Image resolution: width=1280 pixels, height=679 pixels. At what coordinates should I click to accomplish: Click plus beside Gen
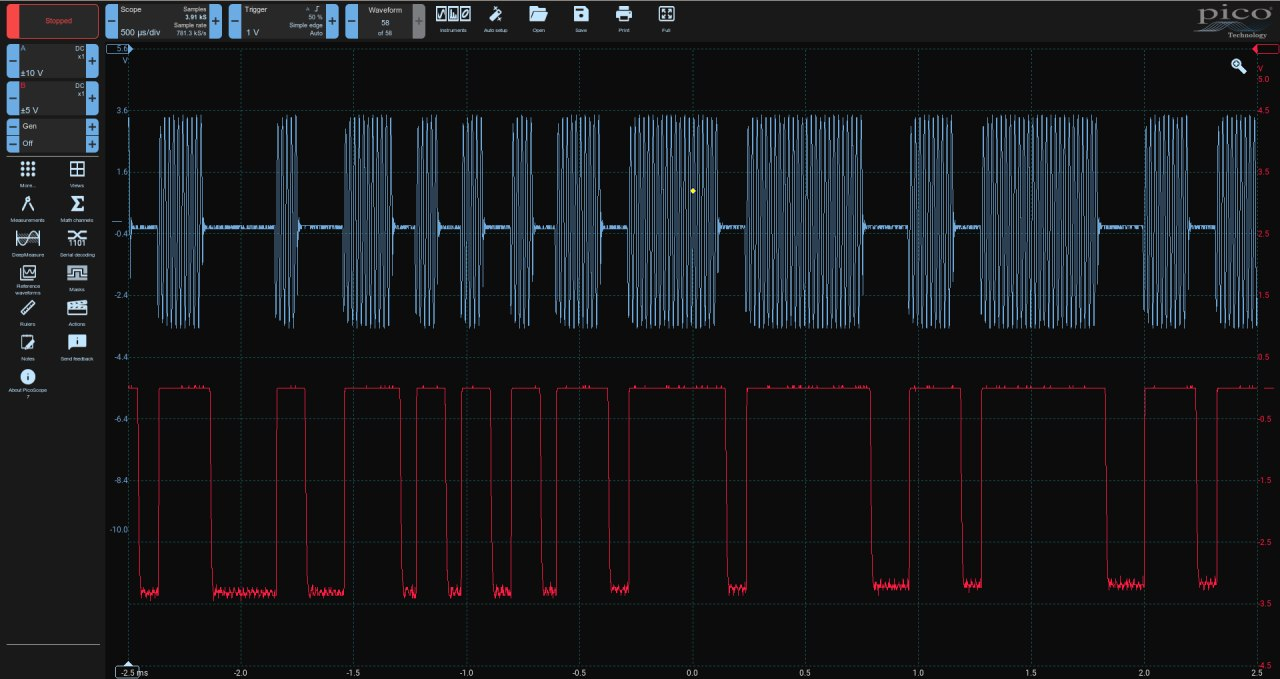[x=92, y=127]
